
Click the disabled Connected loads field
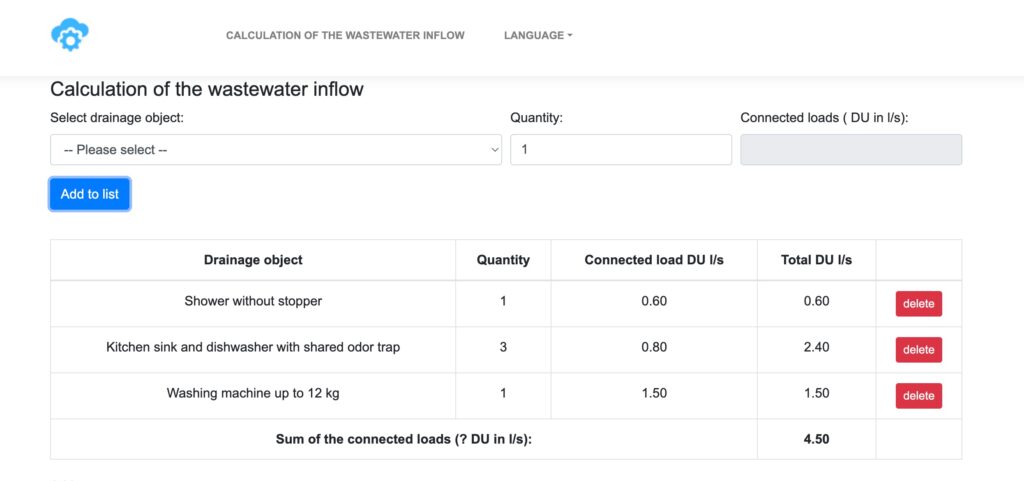[x=850, y=149]
